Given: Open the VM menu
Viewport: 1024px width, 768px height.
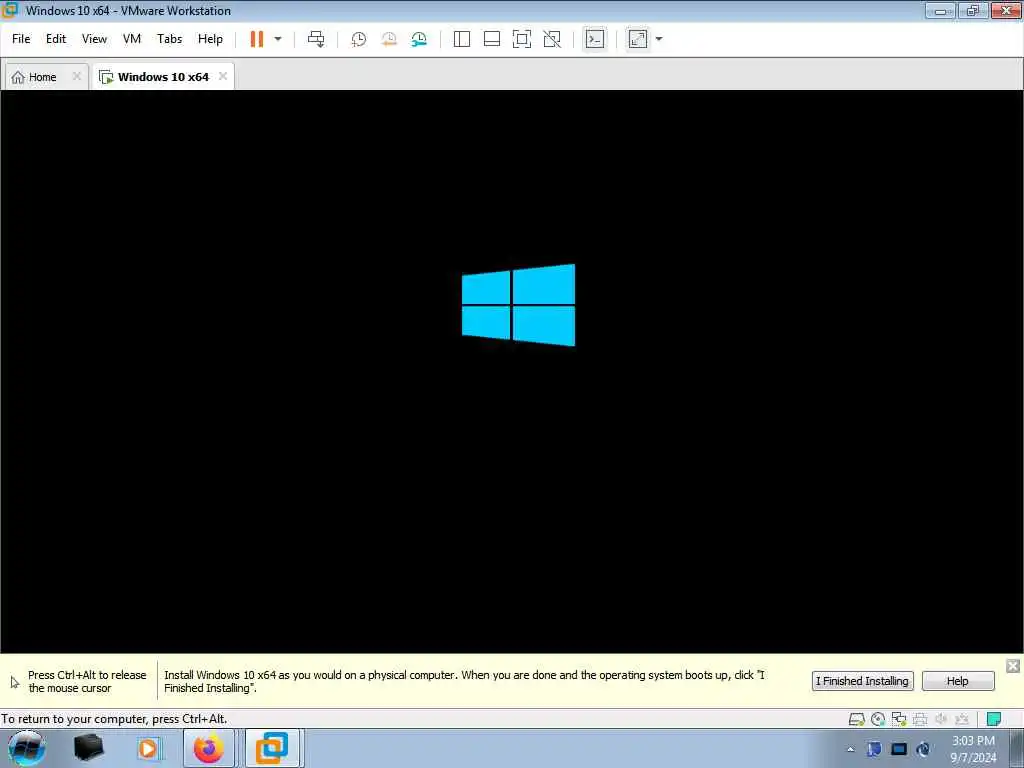Looking at the screenshot, I should click(132, 39).
